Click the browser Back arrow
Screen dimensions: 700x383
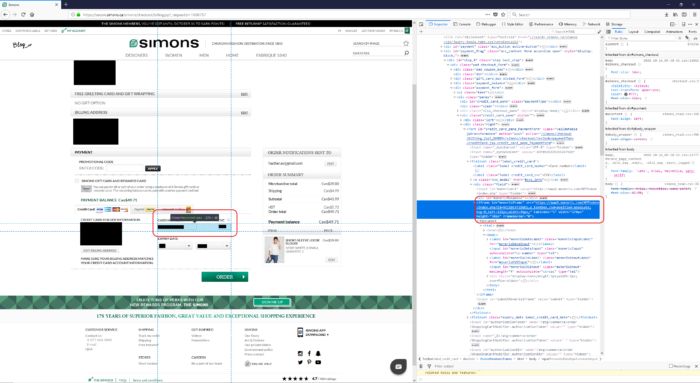click(x=5, y=15)
